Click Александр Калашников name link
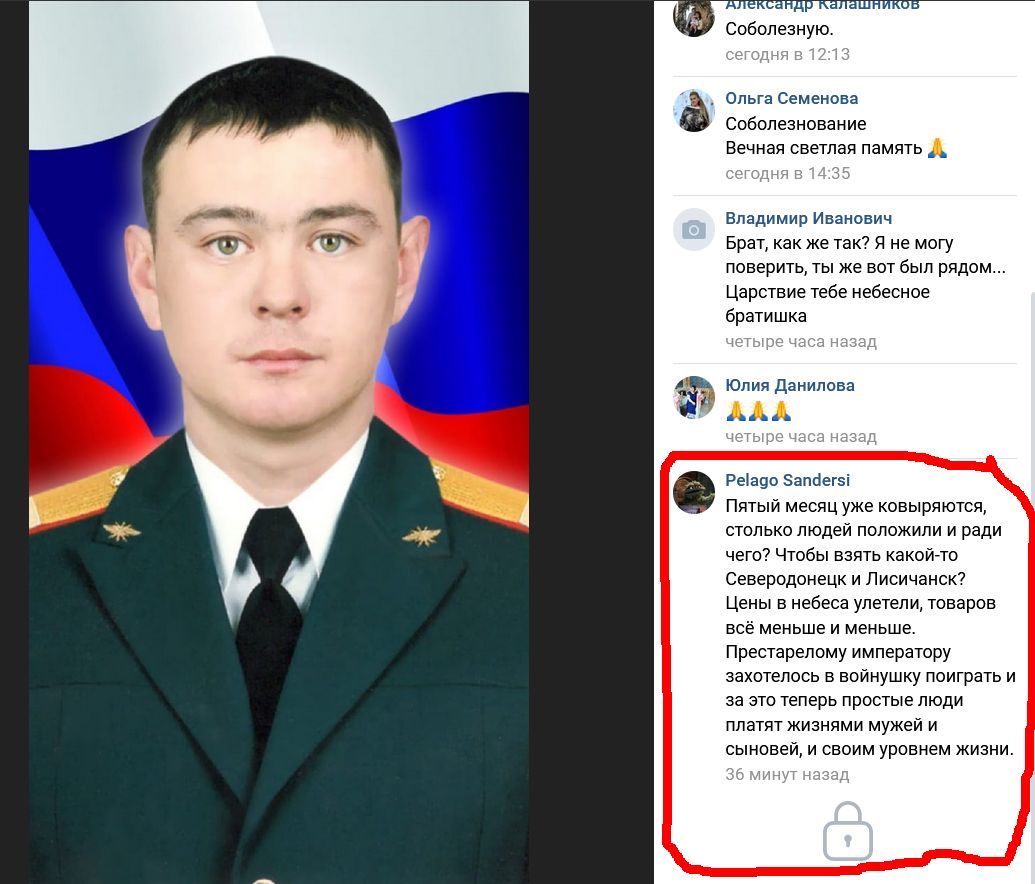 822,5
